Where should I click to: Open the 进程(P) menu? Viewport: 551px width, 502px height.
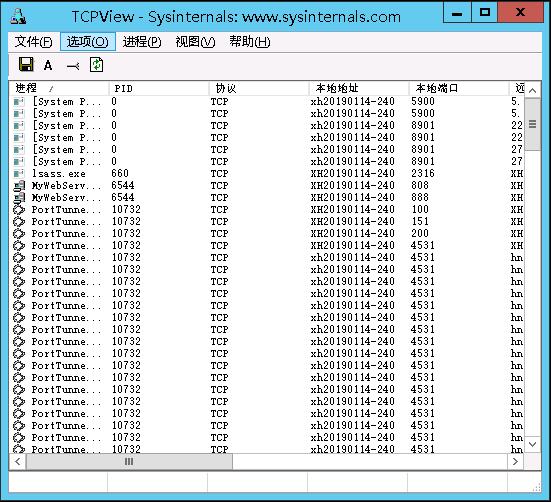point(142,42)
